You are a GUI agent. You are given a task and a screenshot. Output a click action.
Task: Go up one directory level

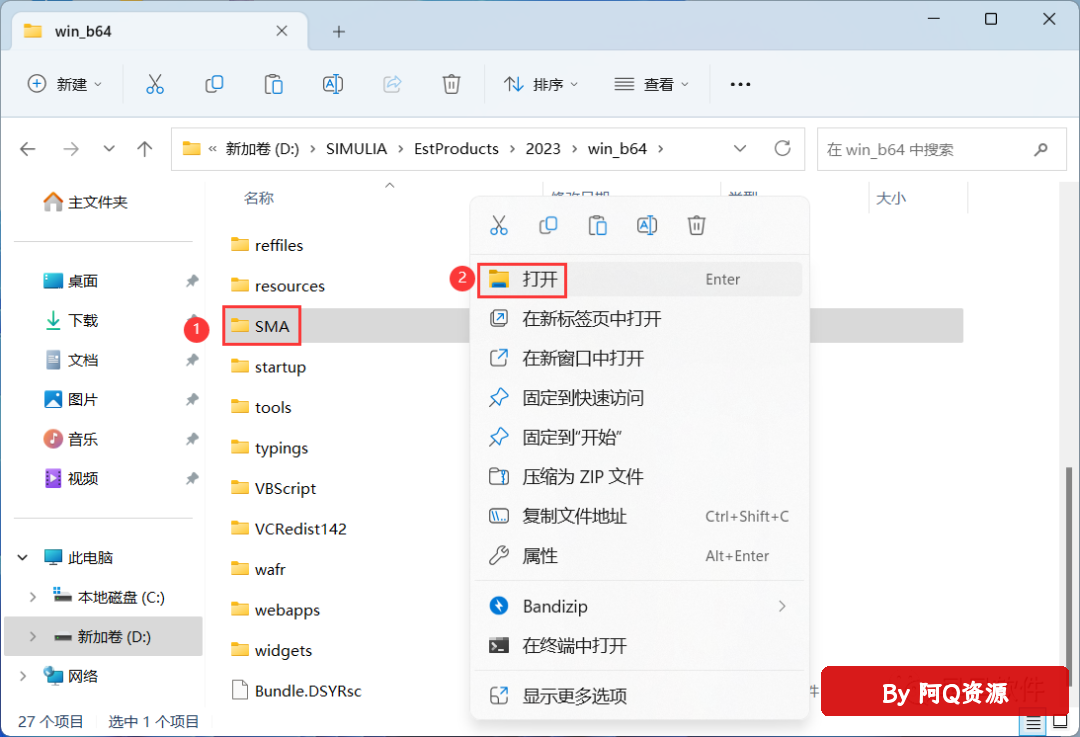pos(145,149)
